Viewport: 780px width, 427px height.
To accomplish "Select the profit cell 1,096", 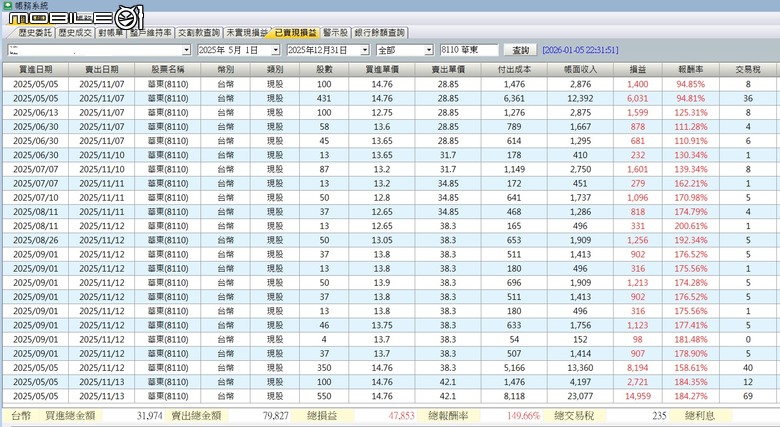I will point(638,198).
